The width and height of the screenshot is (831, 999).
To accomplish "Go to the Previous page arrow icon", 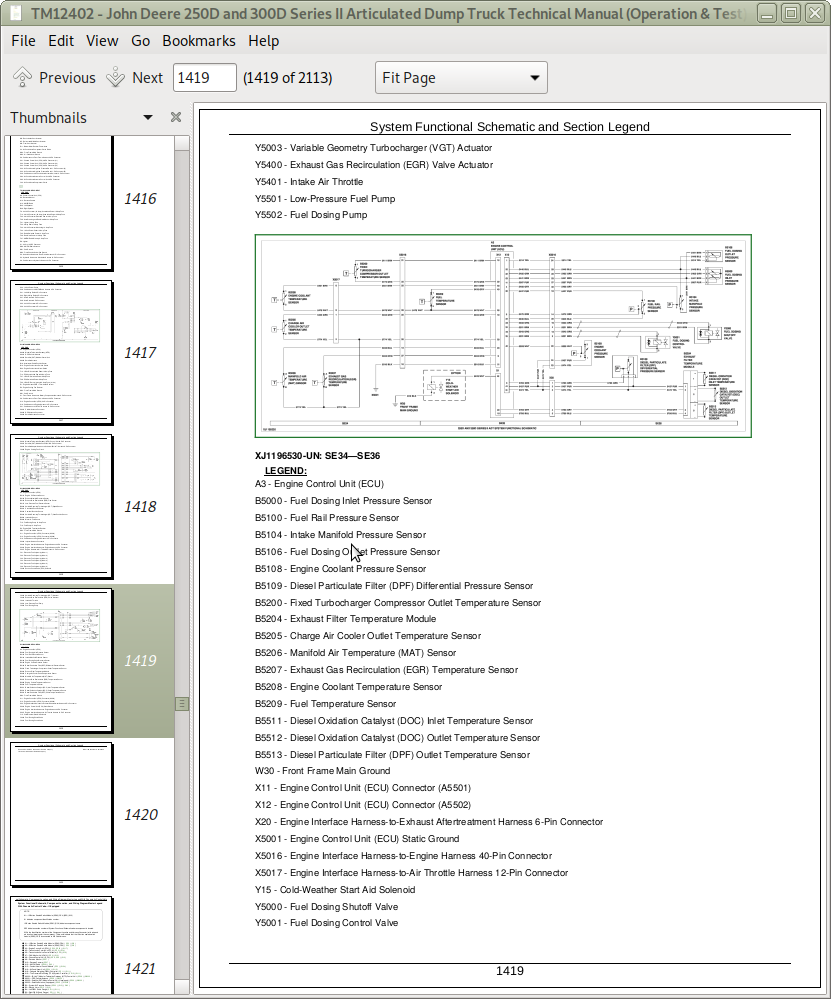I will tap(22, 78).
